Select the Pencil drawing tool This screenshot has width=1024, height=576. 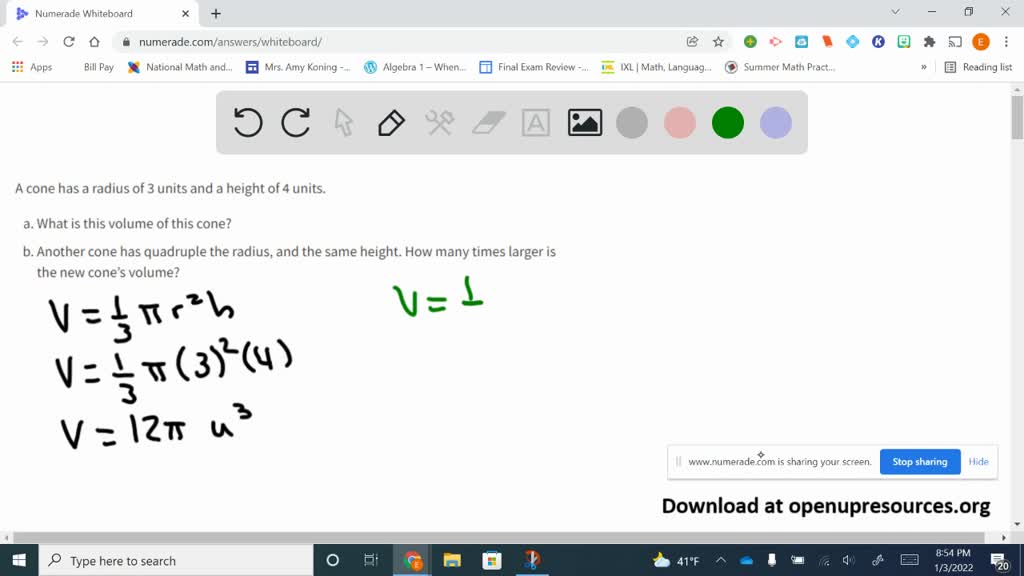coord(390,122)
